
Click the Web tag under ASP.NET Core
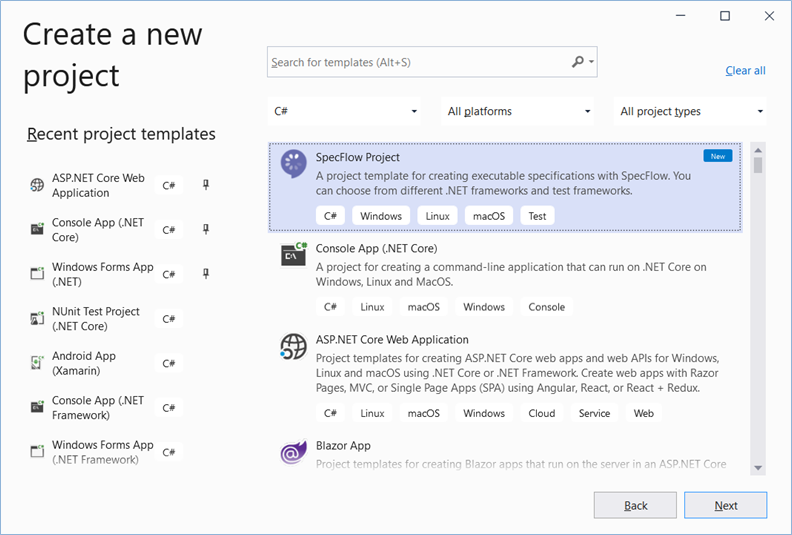[x=644, y=413]
